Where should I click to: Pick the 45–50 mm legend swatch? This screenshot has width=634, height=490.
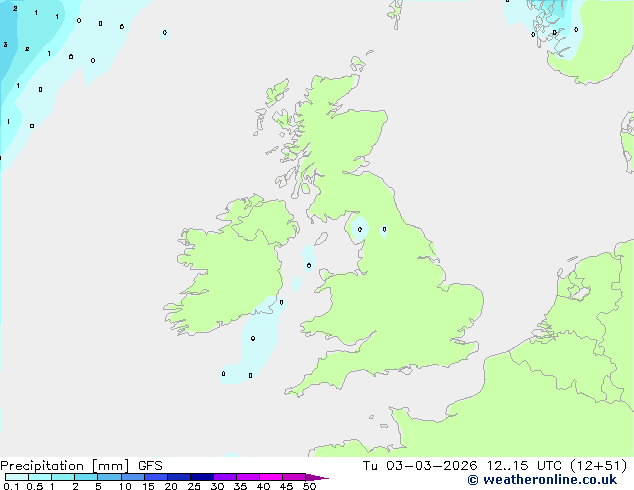pos(294,477)
